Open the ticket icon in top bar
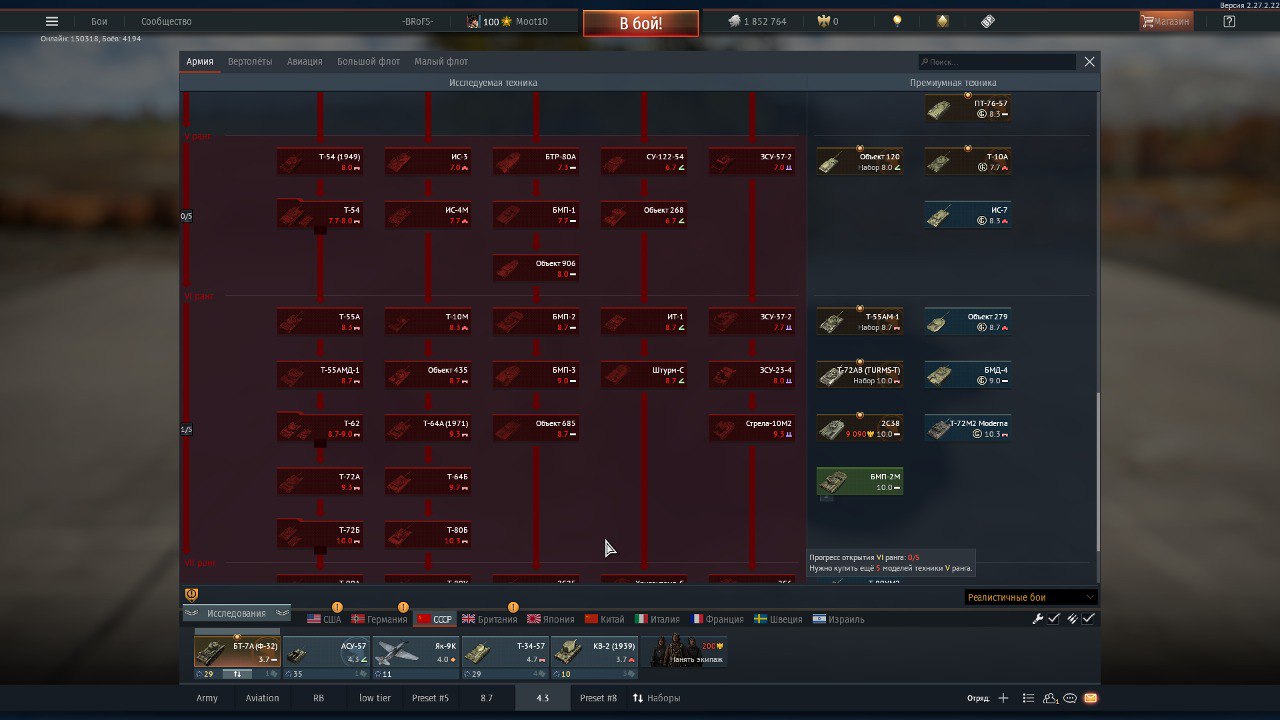 988,21
